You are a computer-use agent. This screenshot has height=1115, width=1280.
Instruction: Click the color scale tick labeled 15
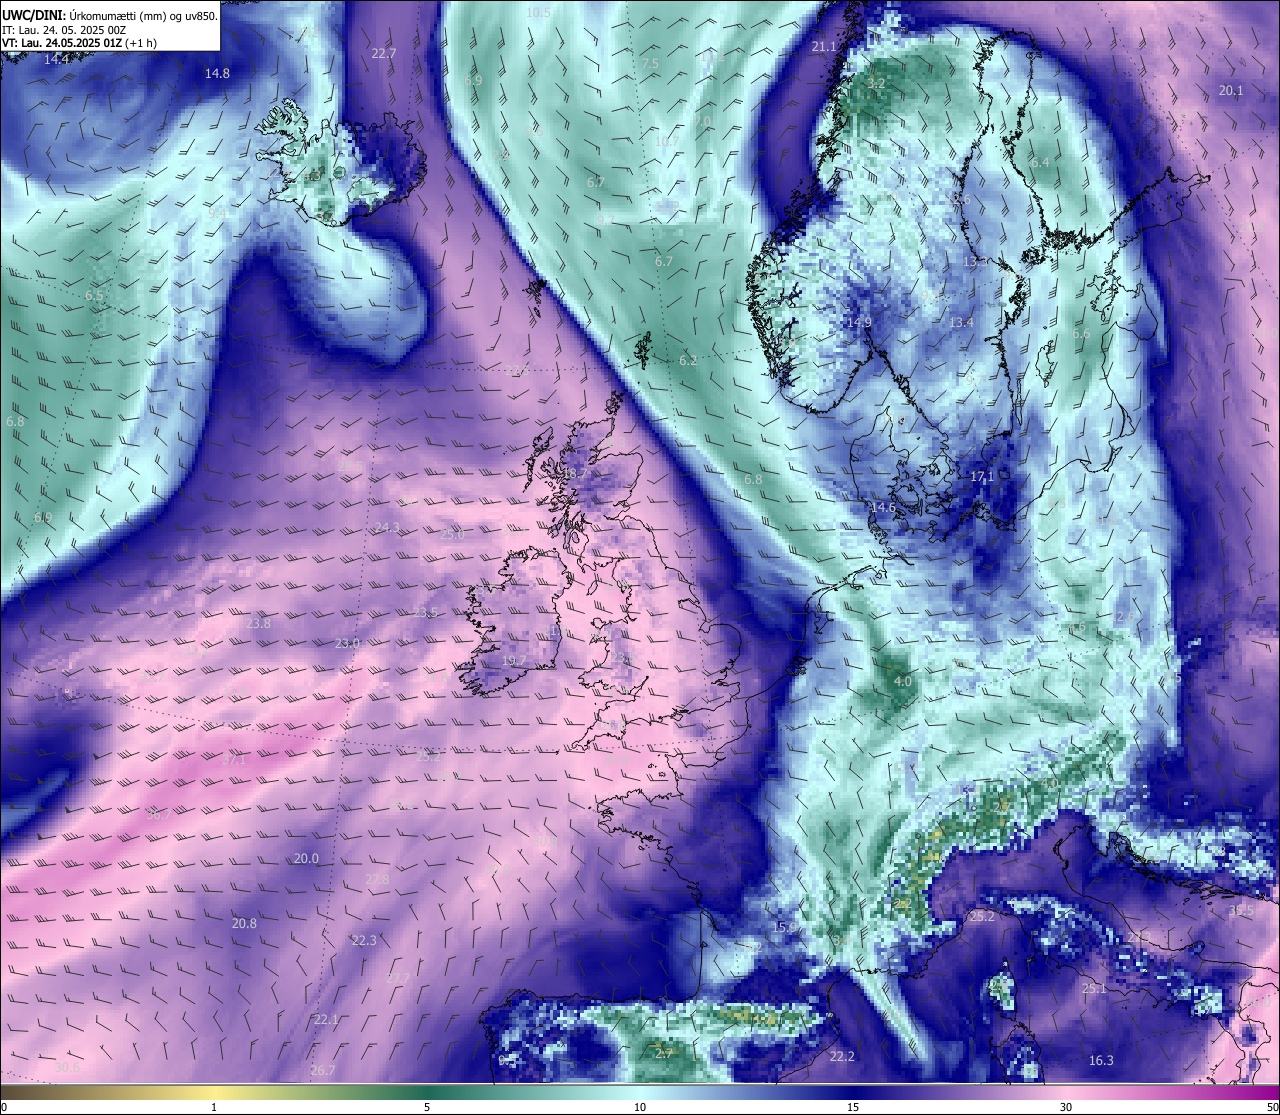click(x=853, y=1107)
